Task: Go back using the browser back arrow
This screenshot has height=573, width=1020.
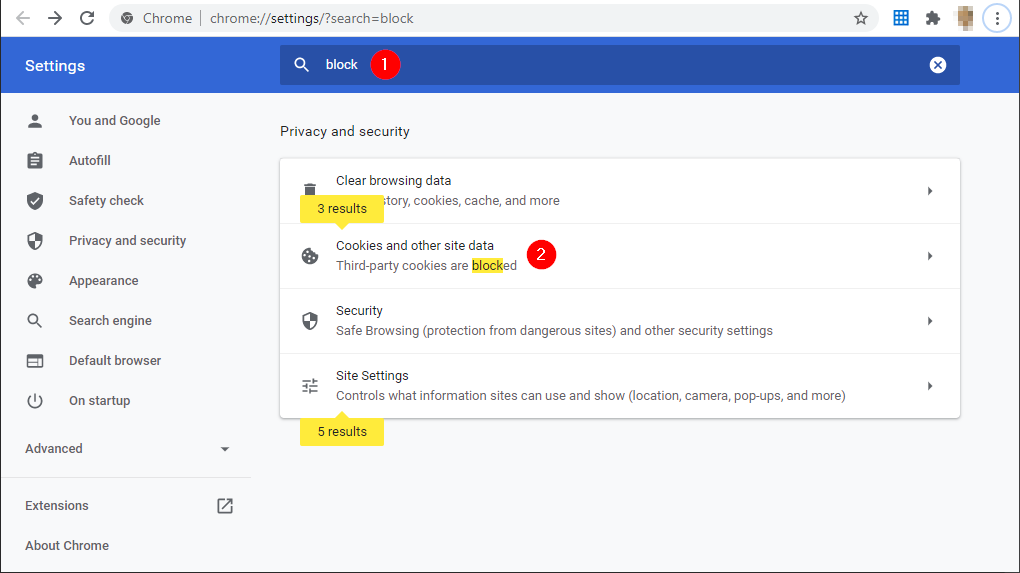Action: click(x=23, y=18)
